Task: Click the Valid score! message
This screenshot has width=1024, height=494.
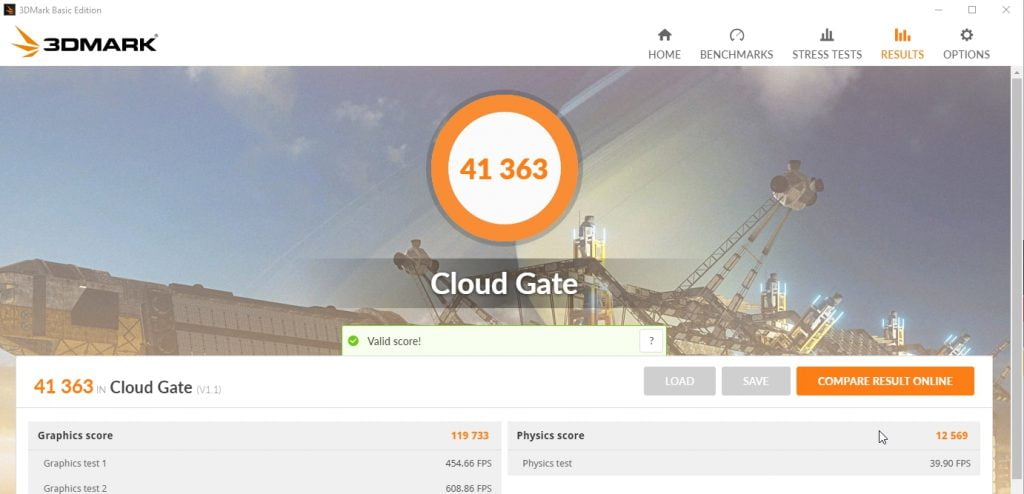Action: 394,341
